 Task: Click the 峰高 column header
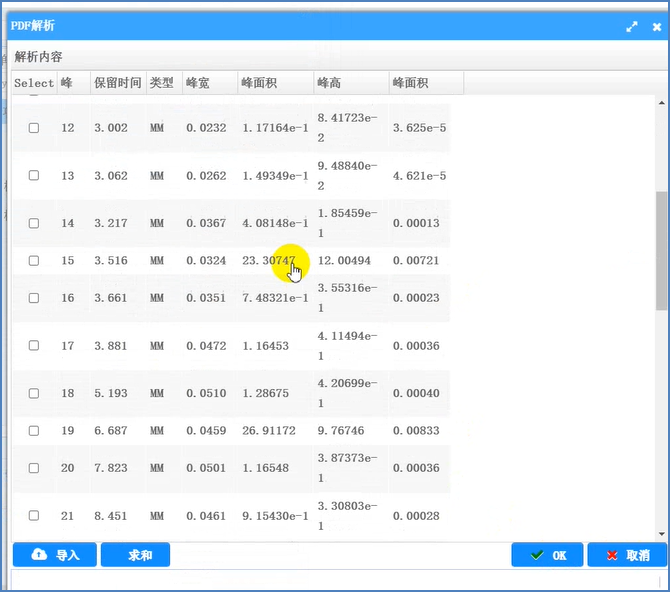point(329,83)
